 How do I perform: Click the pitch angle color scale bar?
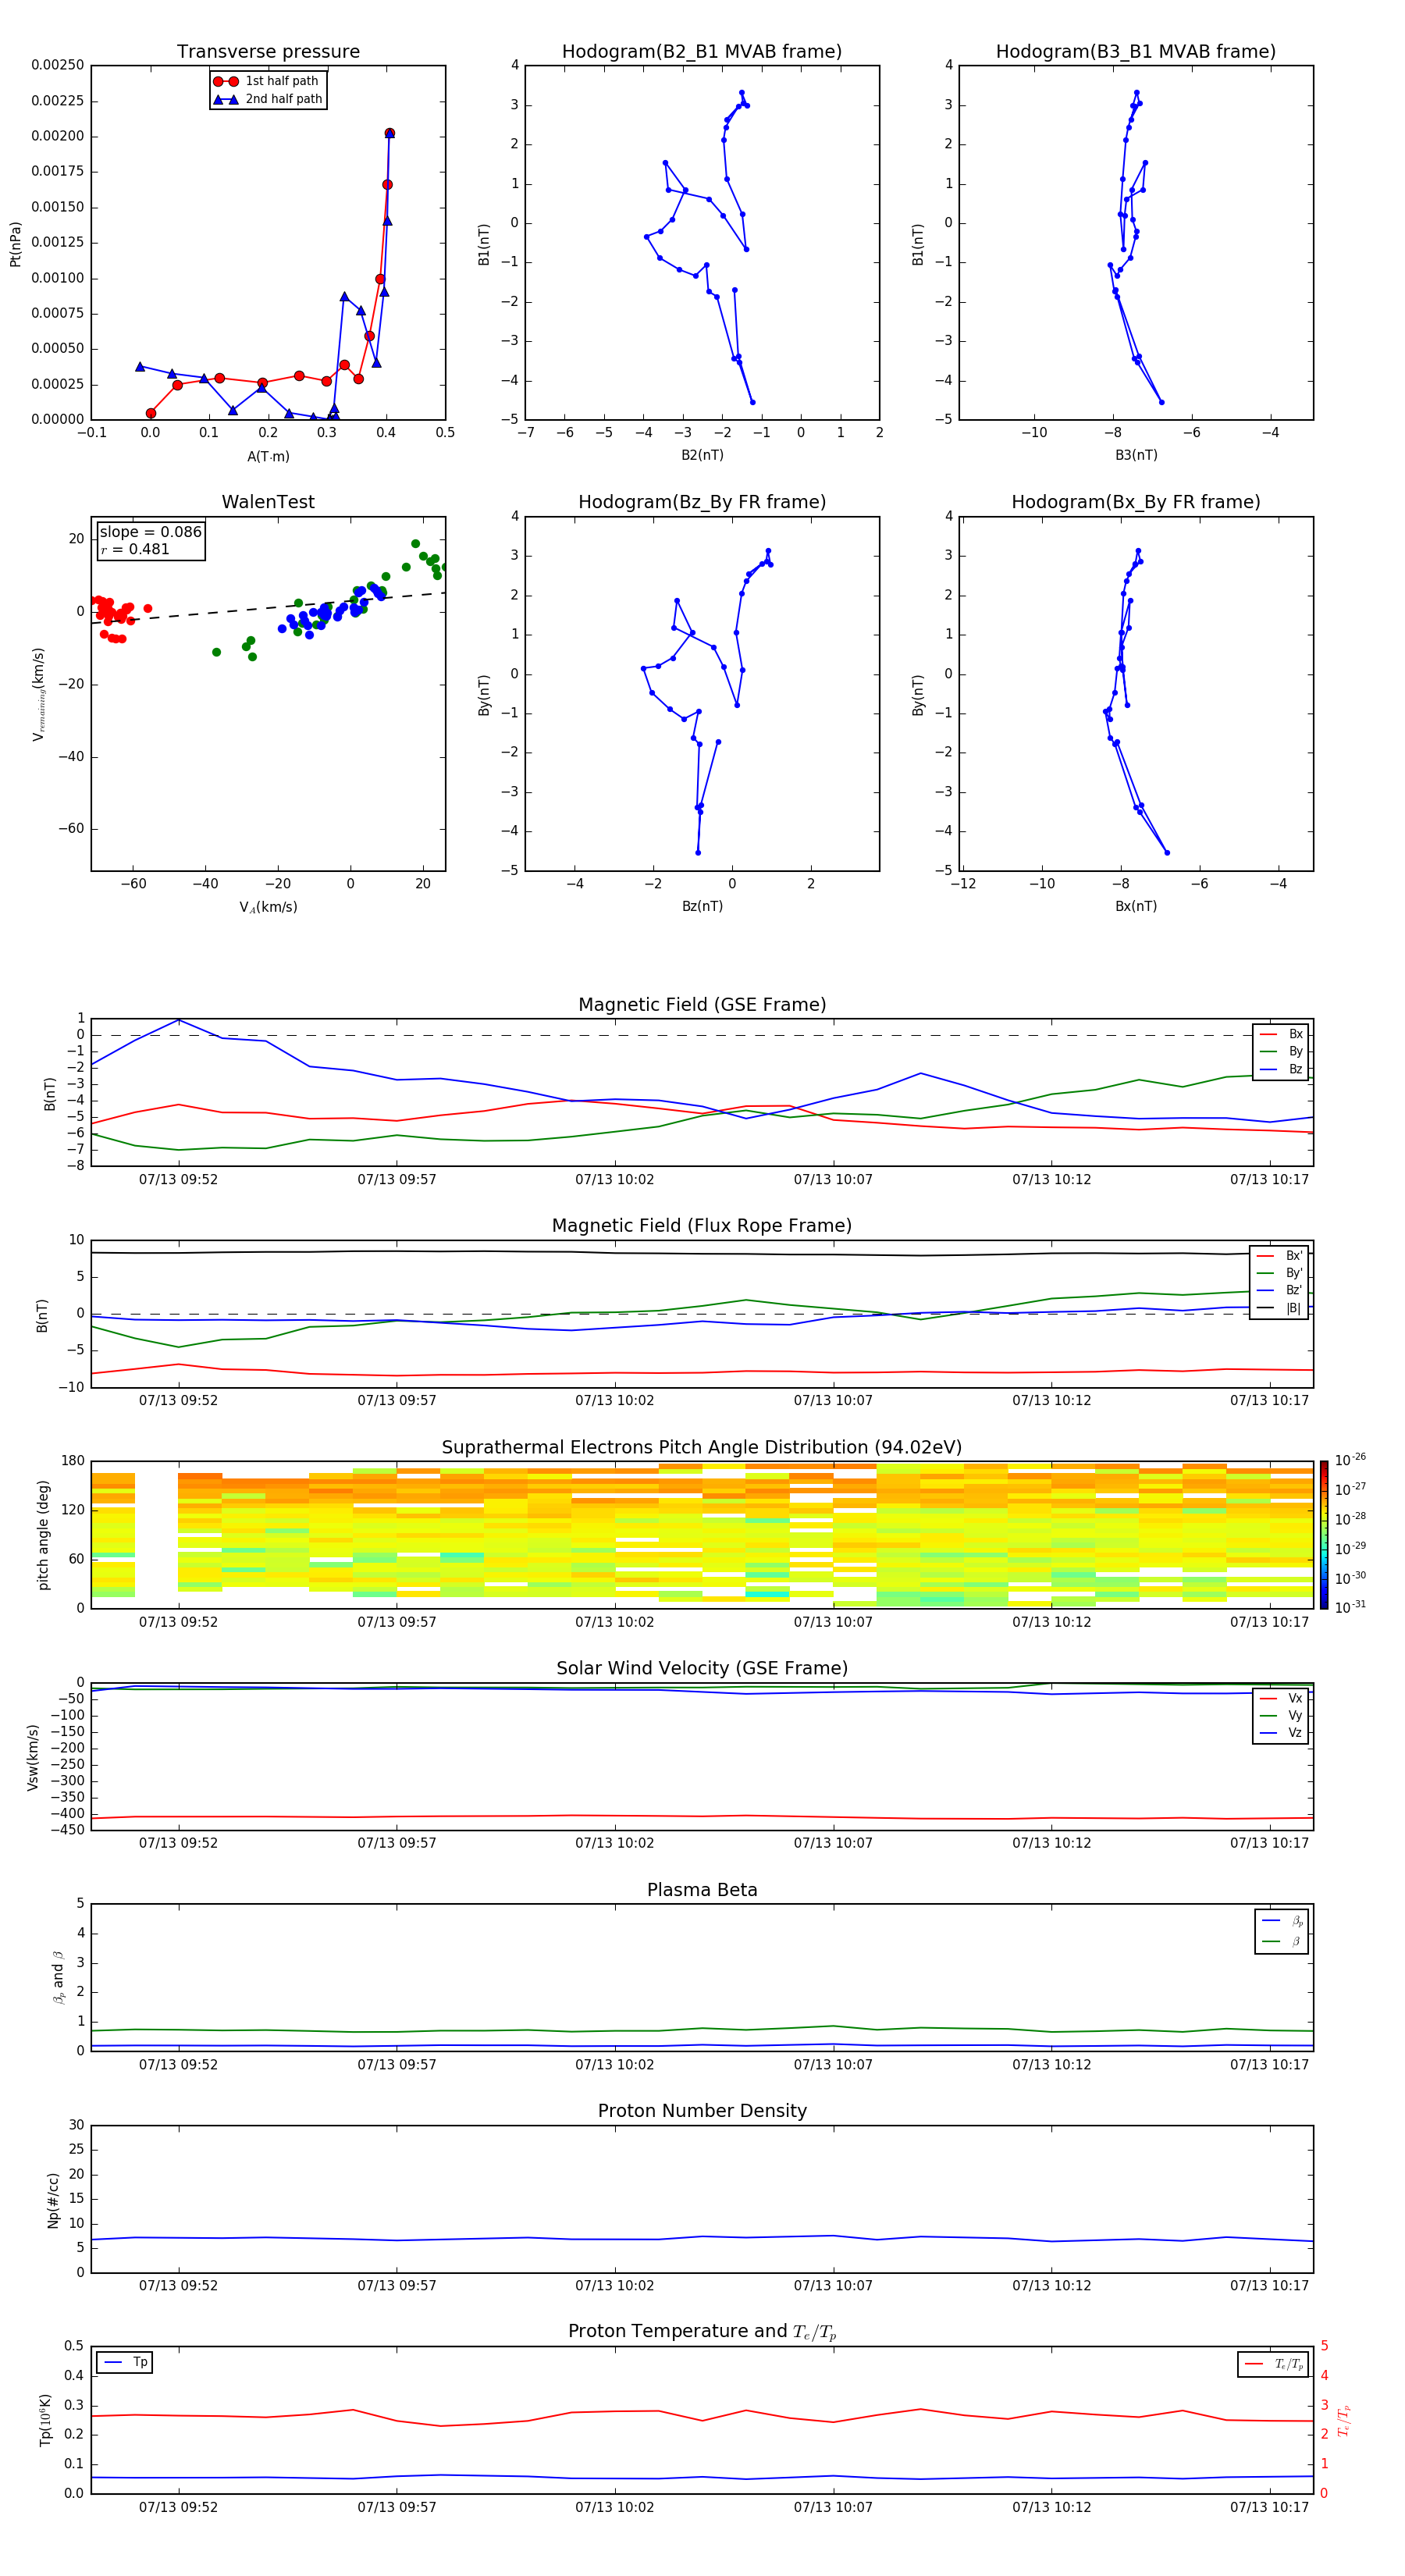coord(1324,1534)
